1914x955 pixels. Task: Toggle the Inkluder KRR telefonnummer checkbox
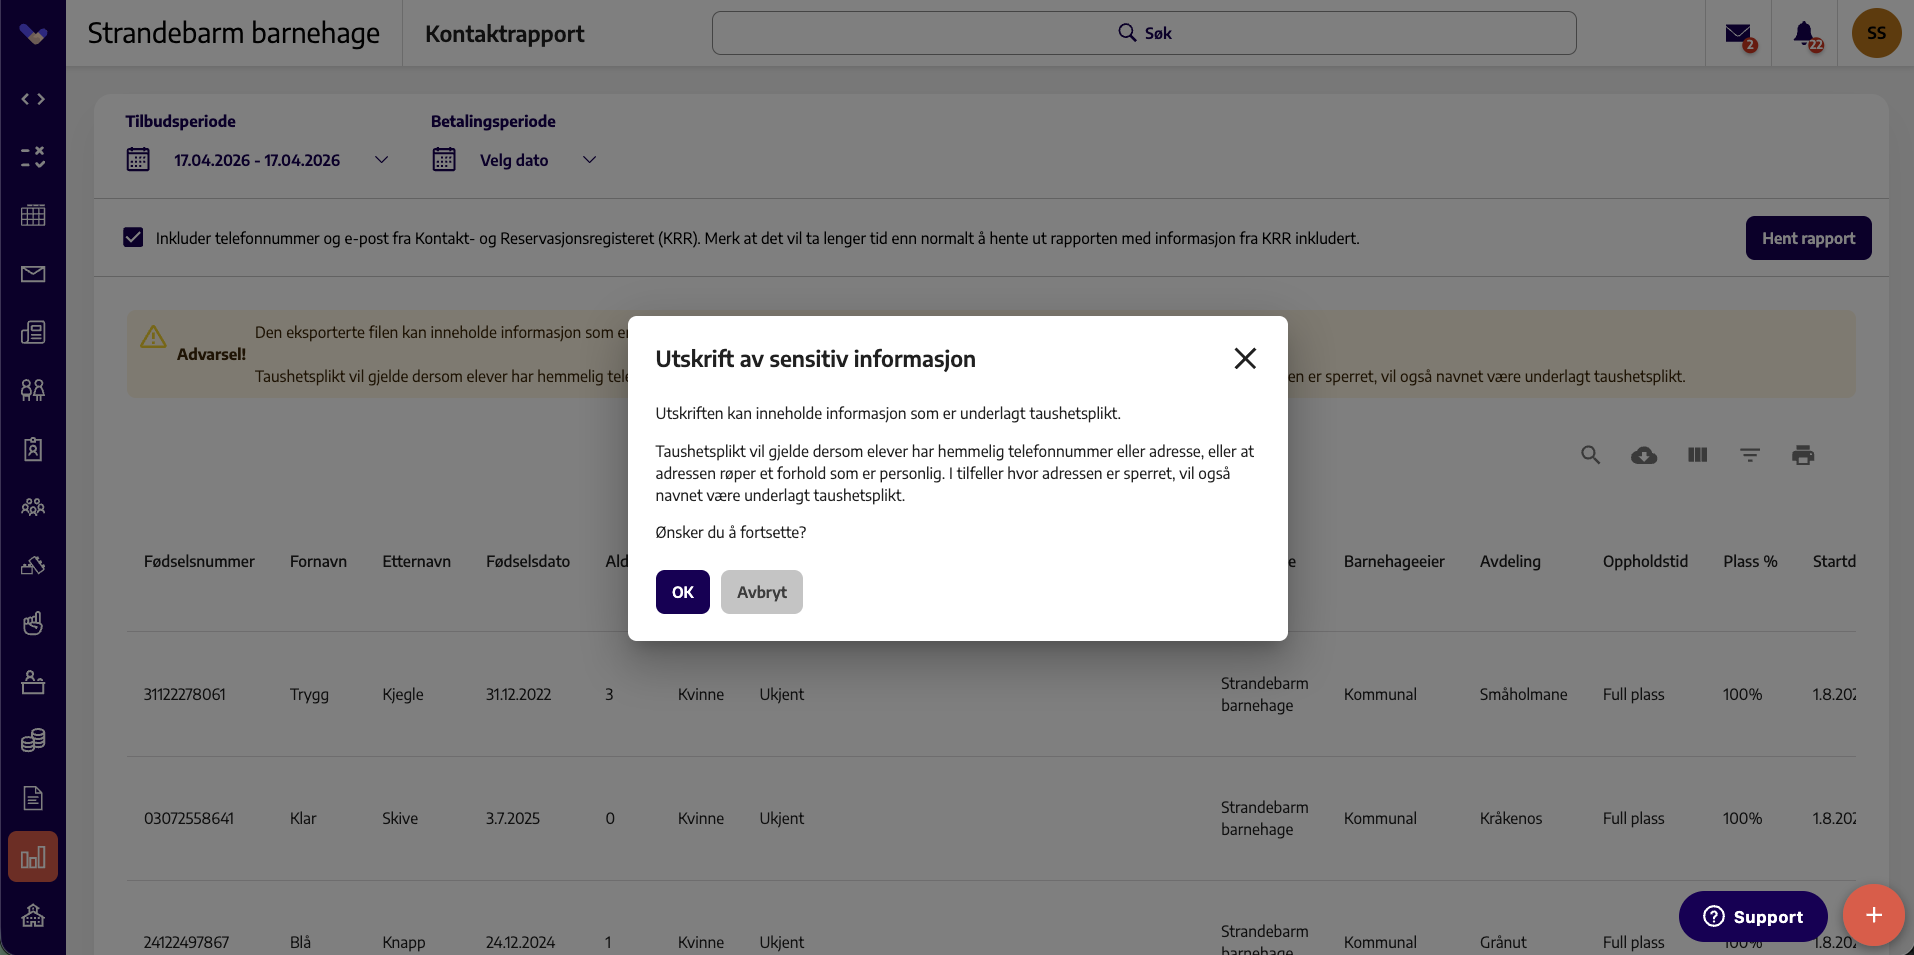(x=133, y=238)
